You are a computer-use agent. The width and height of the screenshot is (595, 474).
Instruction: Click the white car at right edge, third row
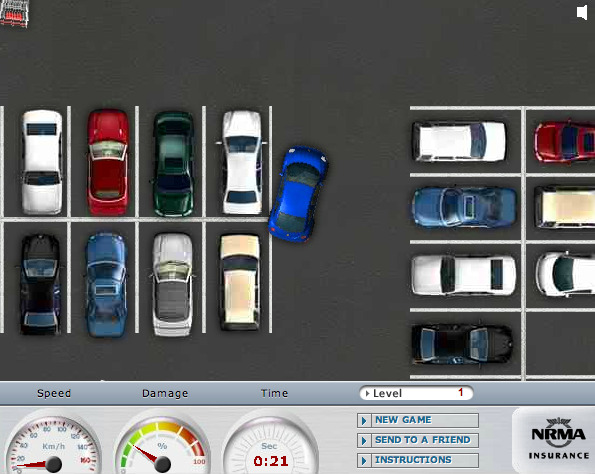point(565,274)
